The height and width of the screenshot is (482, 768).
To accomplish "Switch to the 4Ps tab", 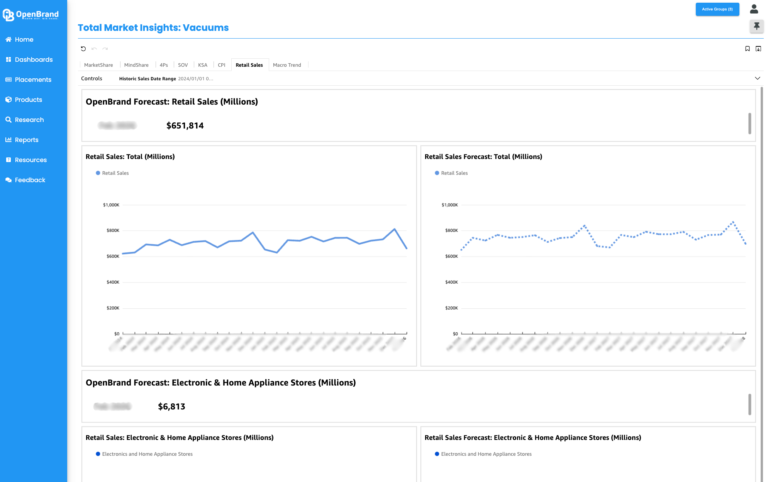I will (x=164, y=65).
